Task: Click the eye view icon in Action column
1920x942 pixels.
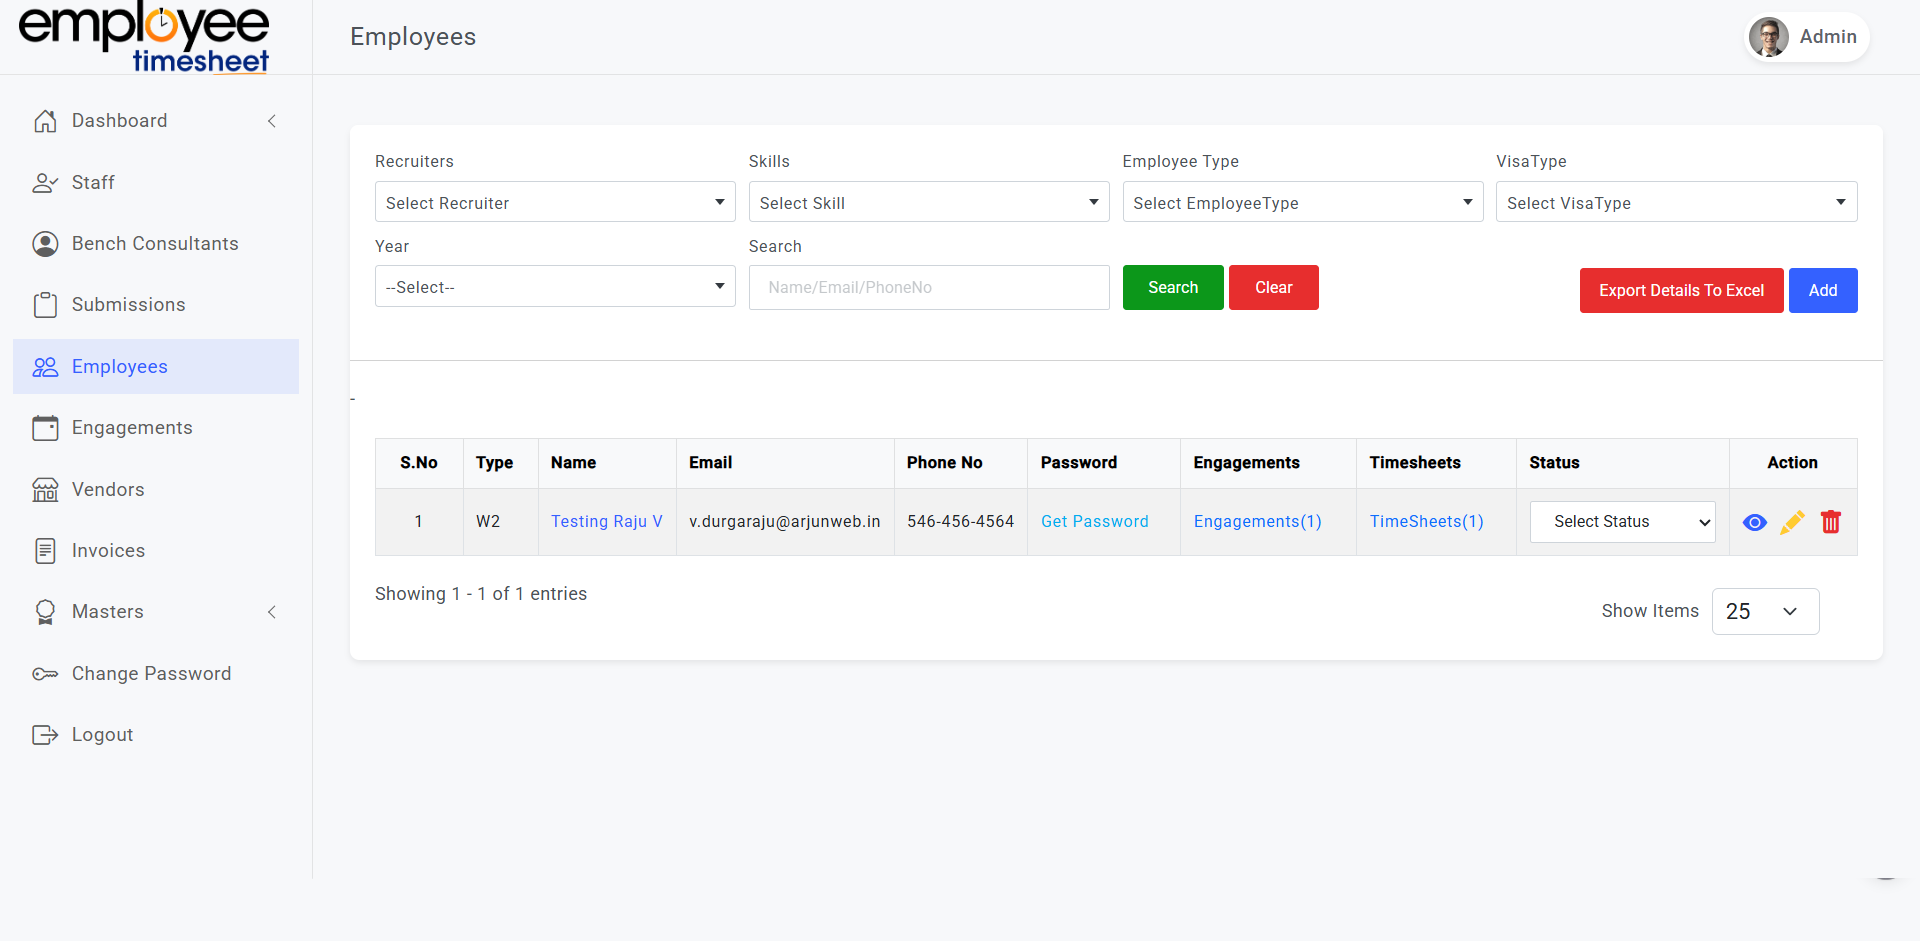Action: (1754, 522)
